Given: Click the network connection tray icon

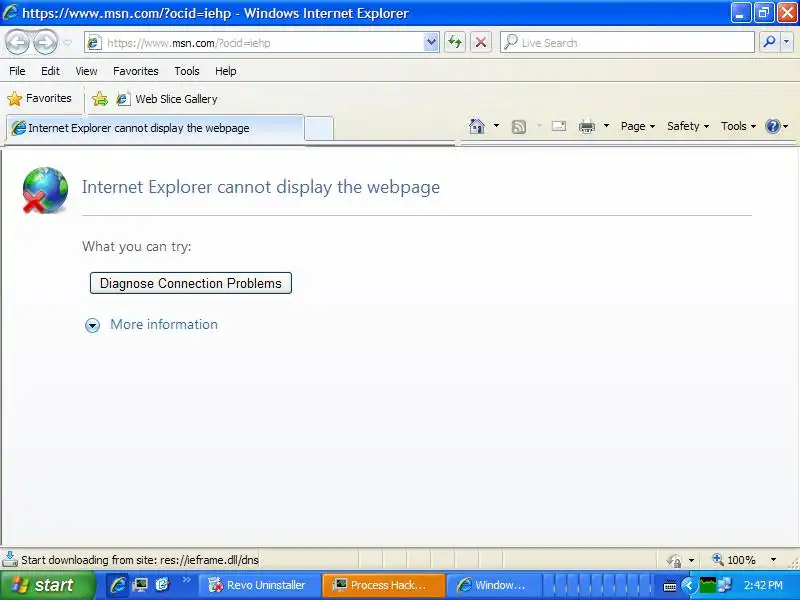Looking at the screenshot, I should [x=724, y=585].
